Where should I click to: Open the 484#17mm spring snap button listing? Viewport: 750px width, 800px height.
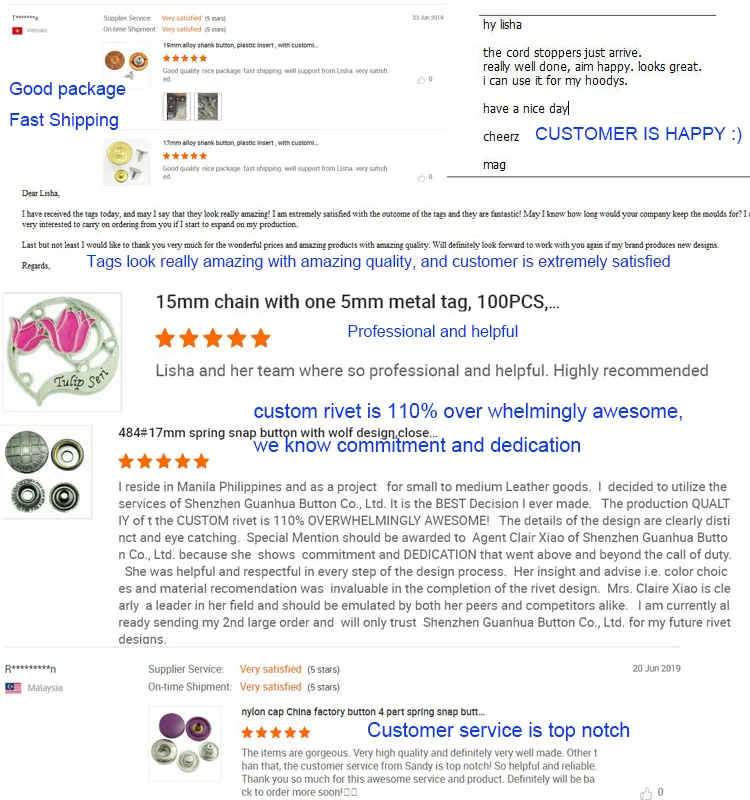click(277, 433)
